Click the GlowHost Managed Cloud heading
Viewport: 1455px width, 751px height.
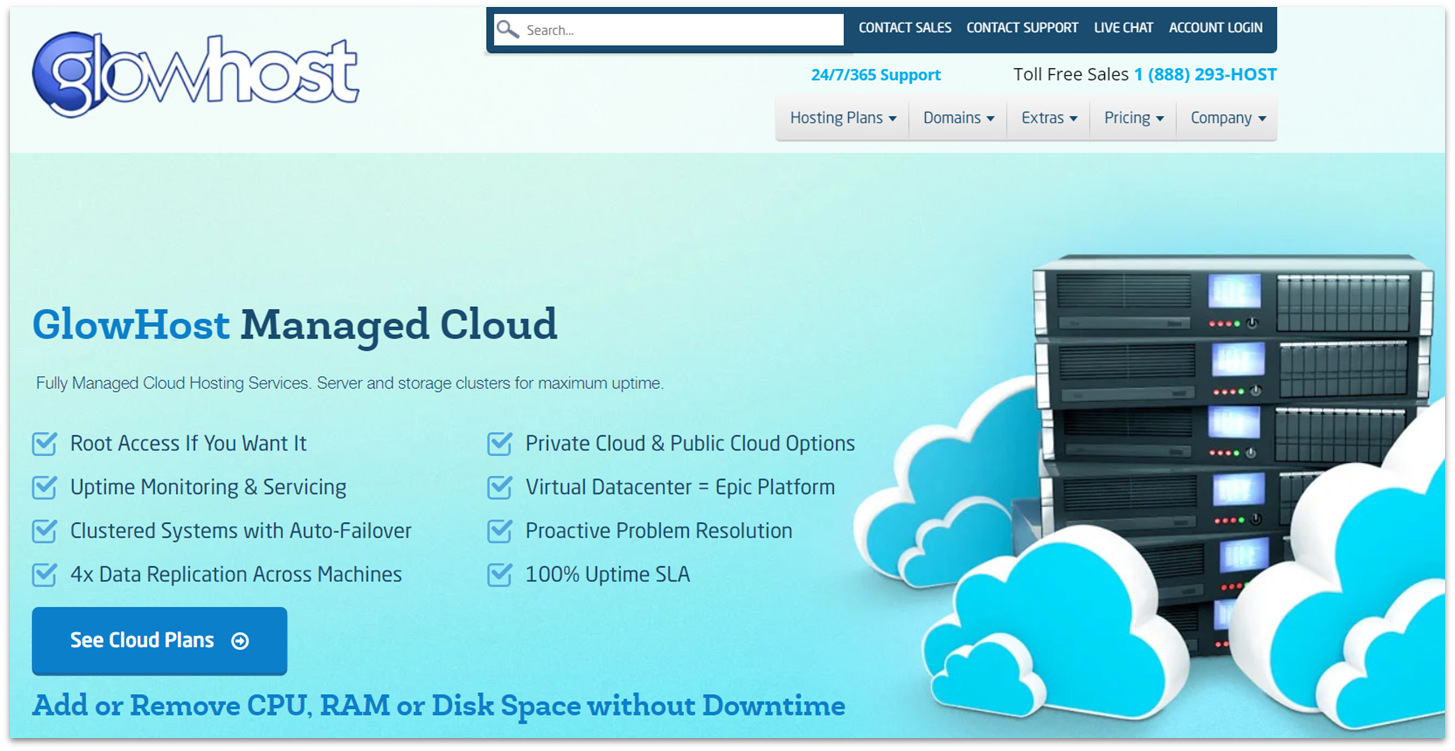(295, 325)
